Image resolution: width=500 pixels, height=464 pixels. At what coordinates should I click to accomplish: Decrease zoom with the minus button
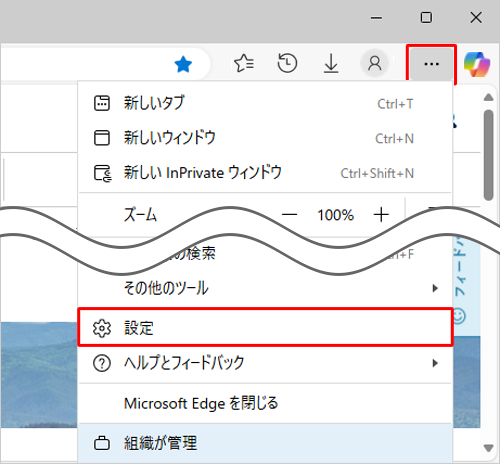[x=289, y=214]
